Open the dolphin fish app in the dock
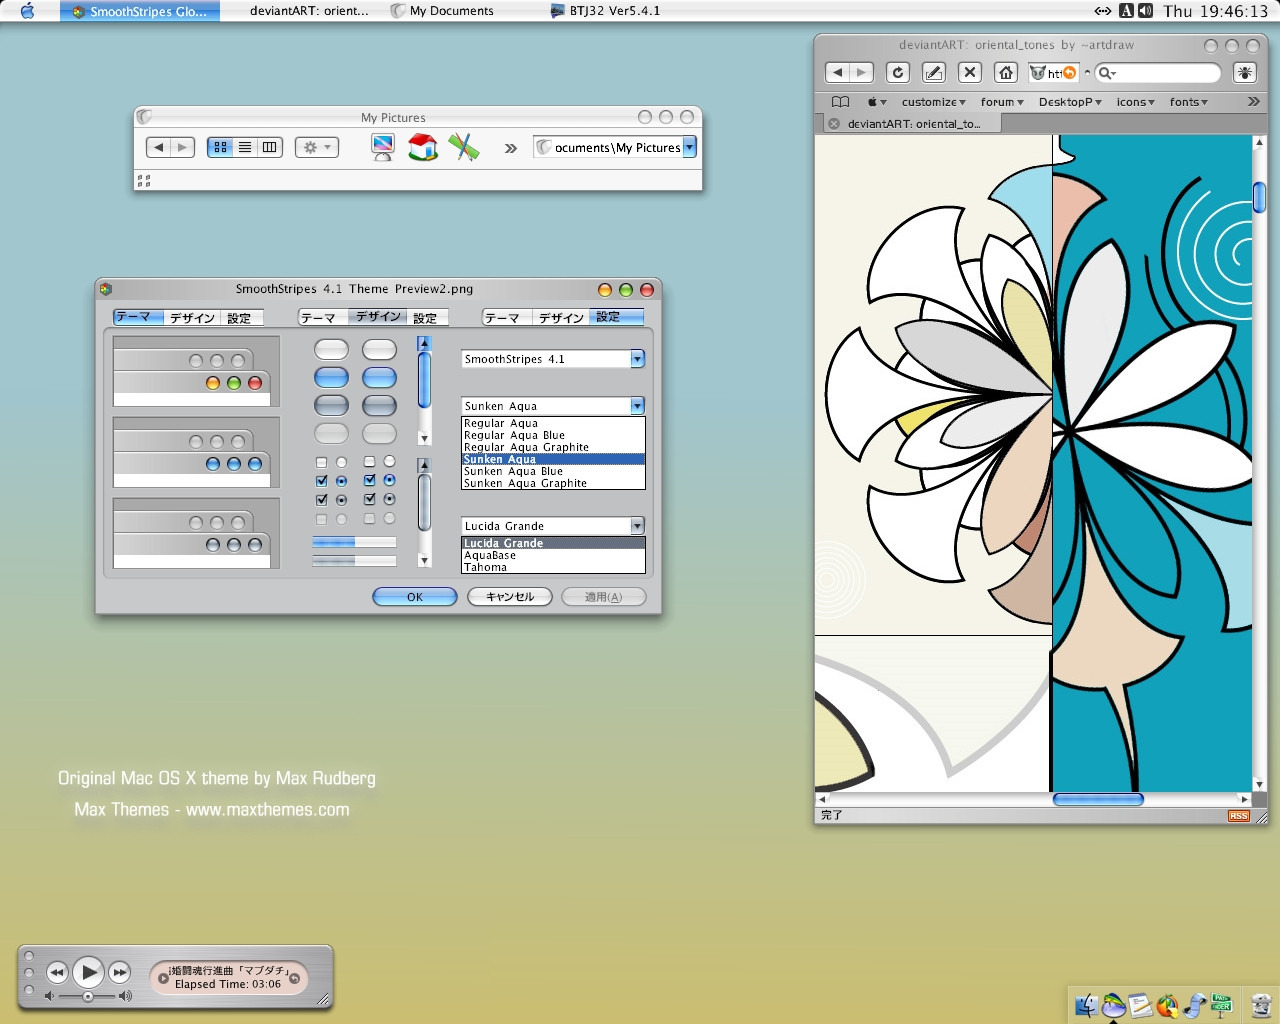Screen dimensions: 1280x1024 pos(1113,1005)
